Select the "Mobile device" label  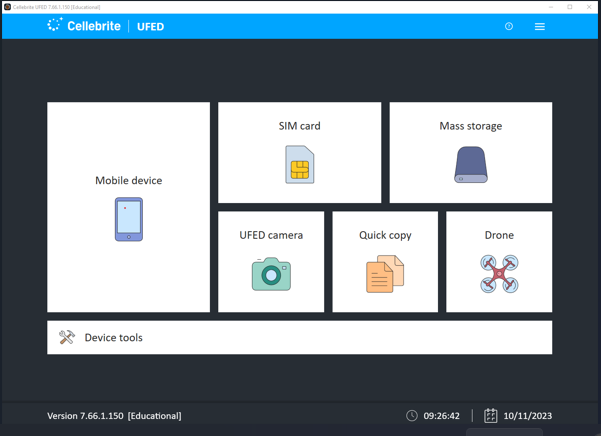pos(129,180)
